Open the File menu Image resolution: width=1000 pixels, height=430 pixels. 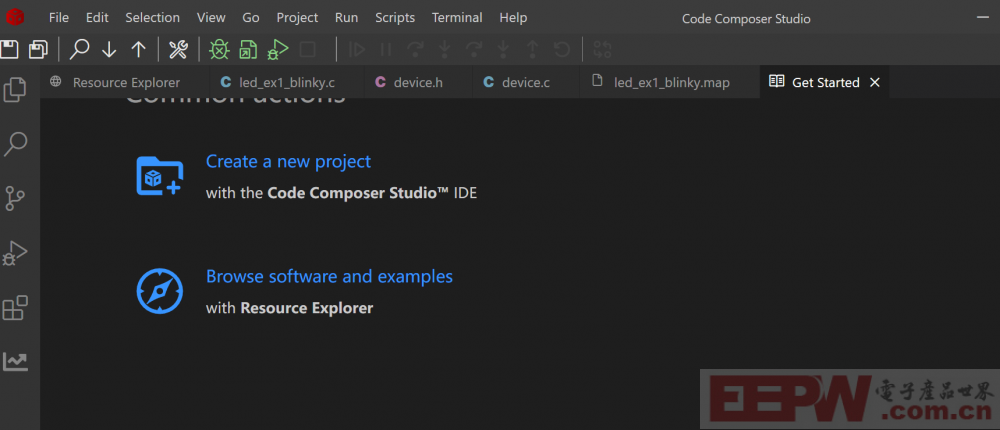(59, 18)
